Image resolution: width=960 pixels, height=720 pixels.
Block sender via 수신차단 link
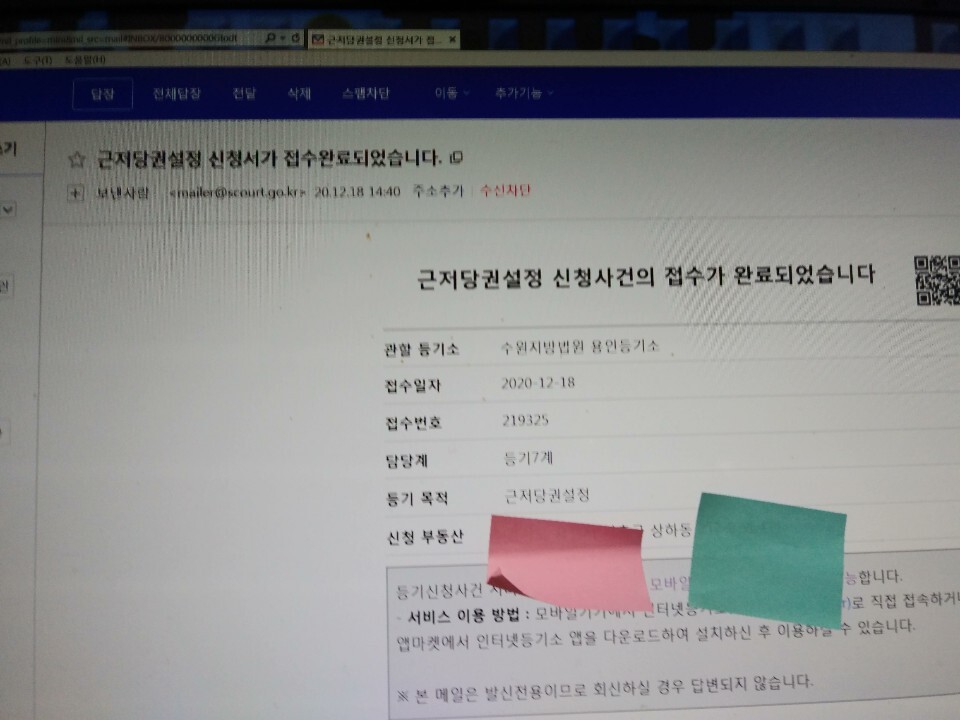point(505,190)
